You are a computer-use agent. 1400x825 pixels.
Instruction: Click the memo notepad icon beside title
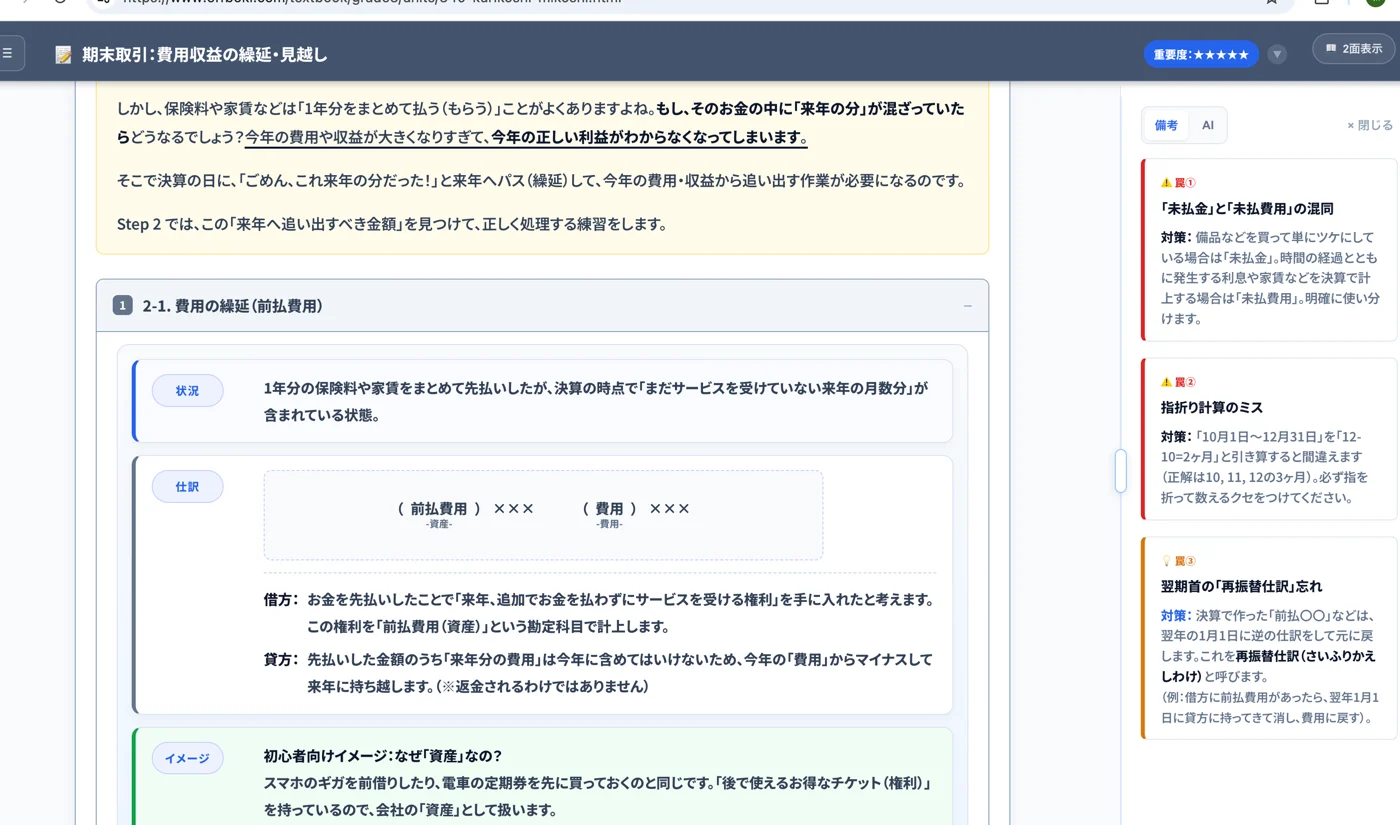click(x=64, y=54)
